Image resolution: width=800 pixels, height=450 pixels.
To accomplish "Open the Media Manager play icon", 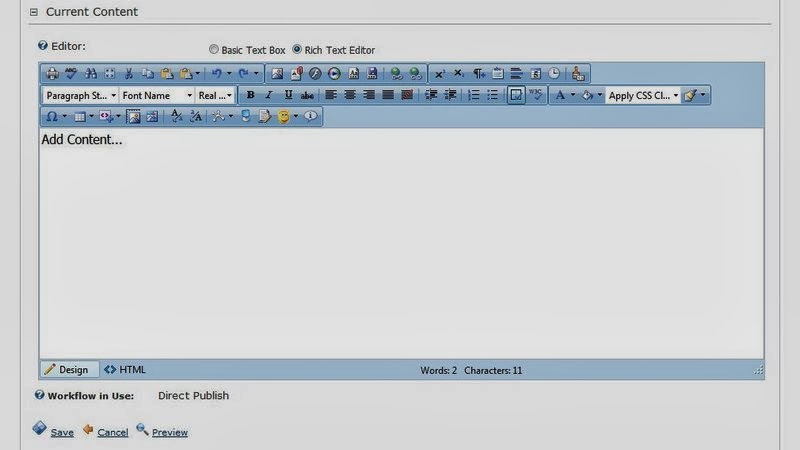I will (x=334, y=73).
